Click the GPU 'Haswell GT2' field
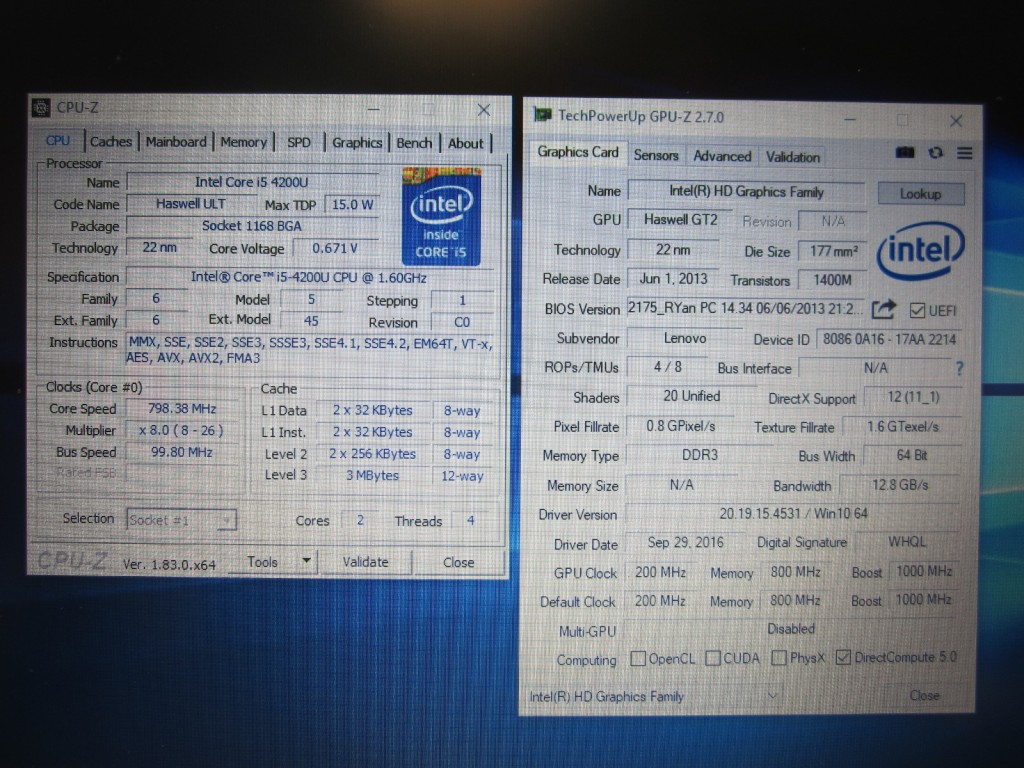 point(680,219)
